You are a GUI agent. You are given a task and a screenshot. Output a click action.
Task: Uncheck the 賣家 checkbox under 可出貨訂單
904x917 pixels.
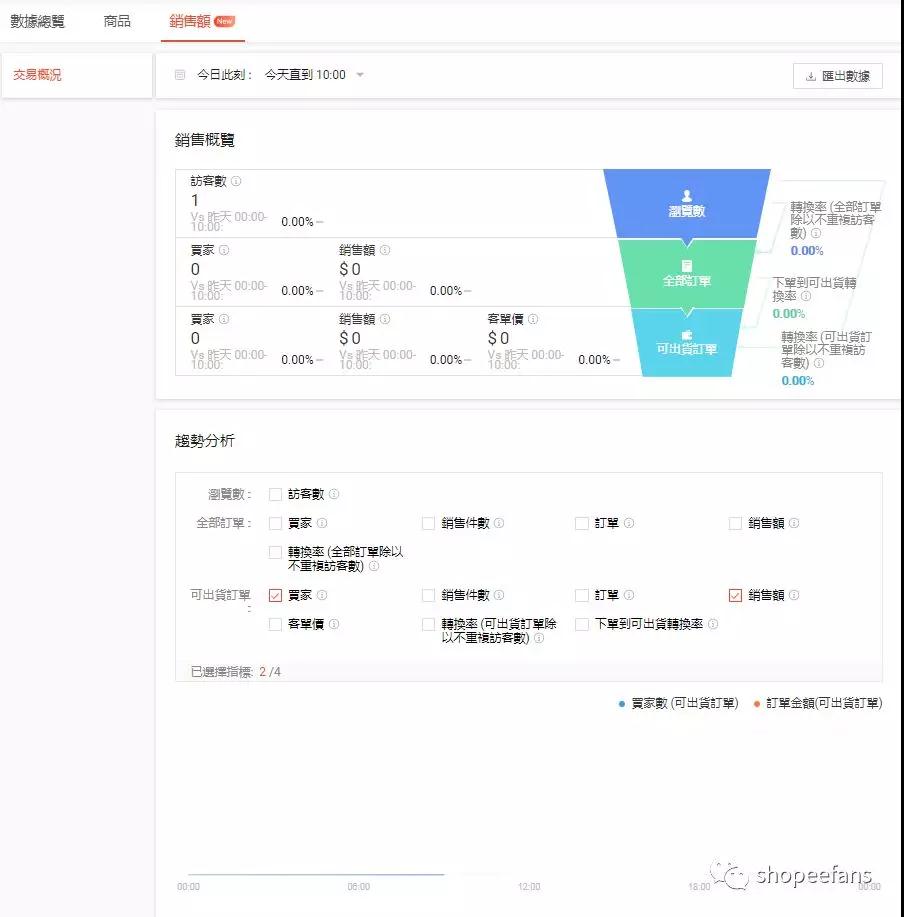pos(276,594)
